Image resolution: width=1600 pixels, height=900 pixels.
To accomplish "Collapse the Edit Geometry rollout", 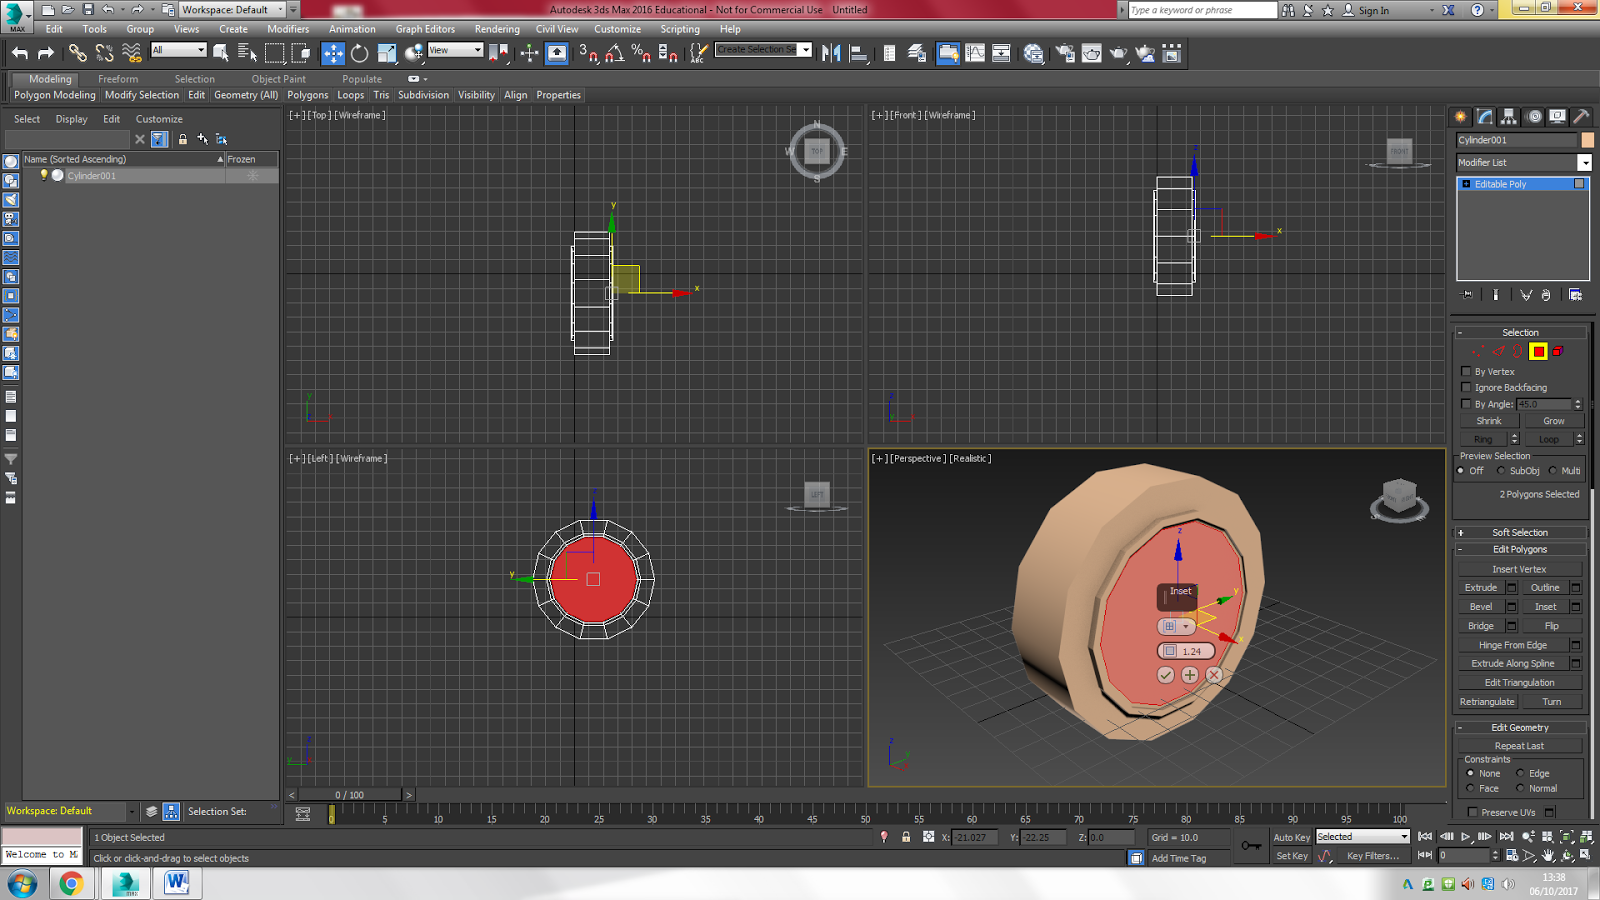I will pyautogui.click(x=1520, y=727).
